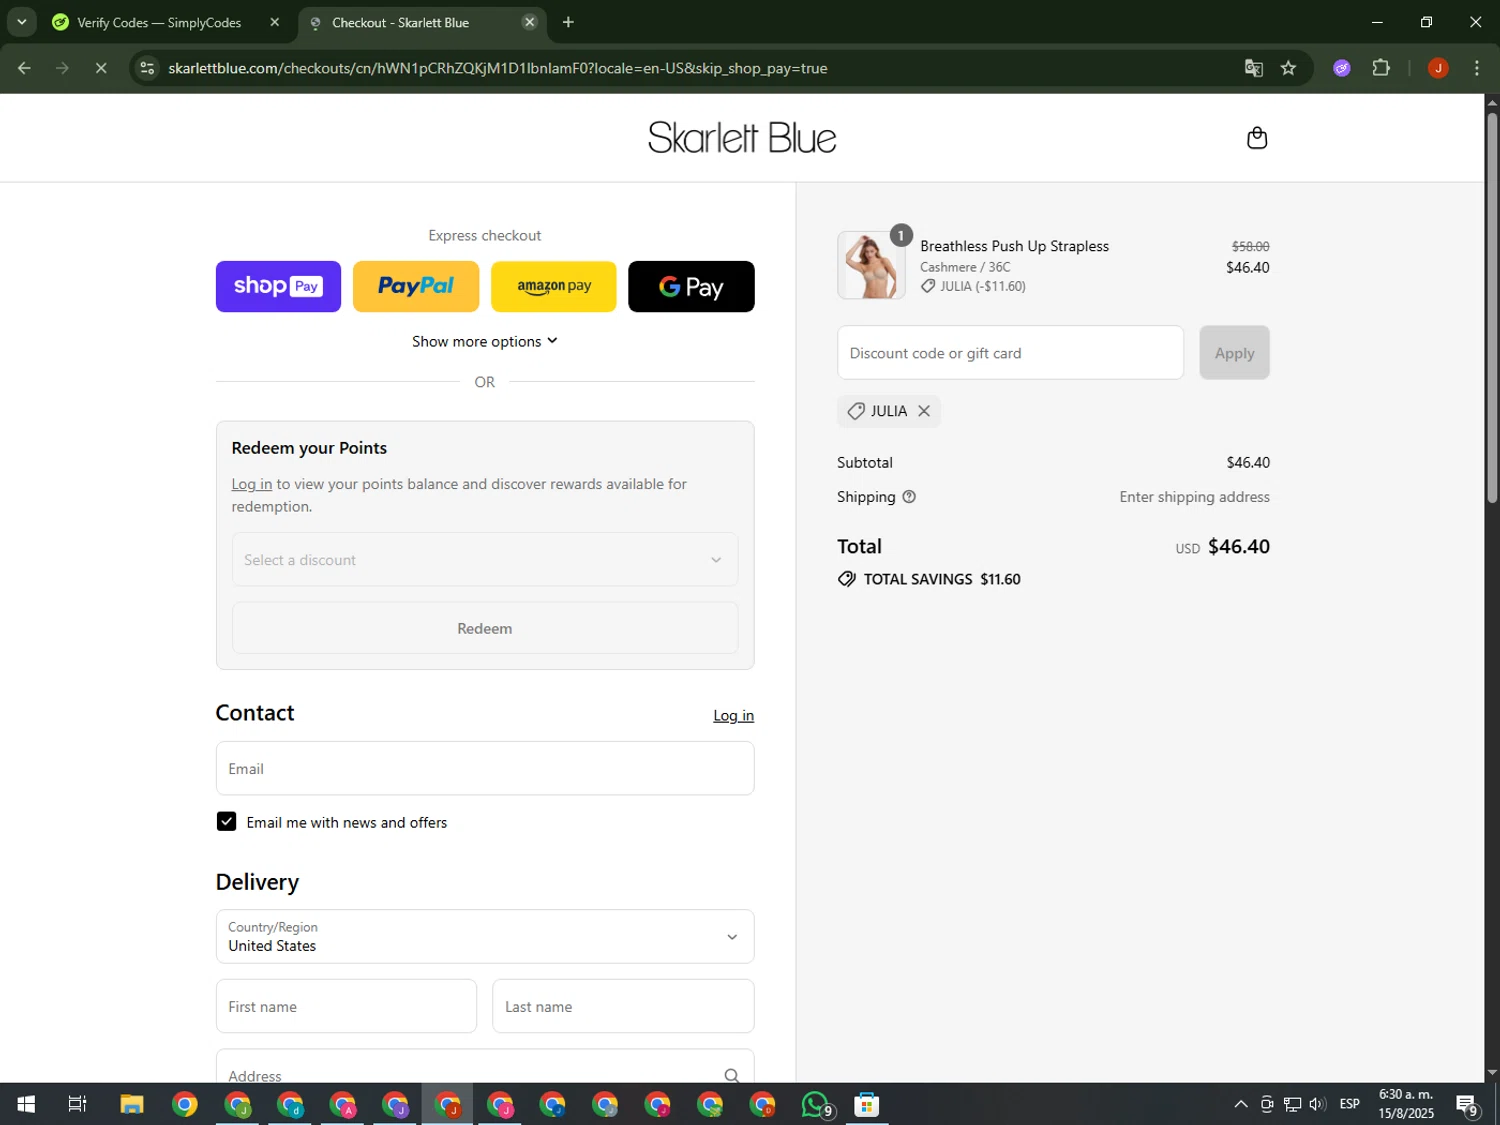Open WhatsApp from the taskbar
Image resolution: width=1500 pixels, height=1125 pixels.
click(x=816, y=1104)
